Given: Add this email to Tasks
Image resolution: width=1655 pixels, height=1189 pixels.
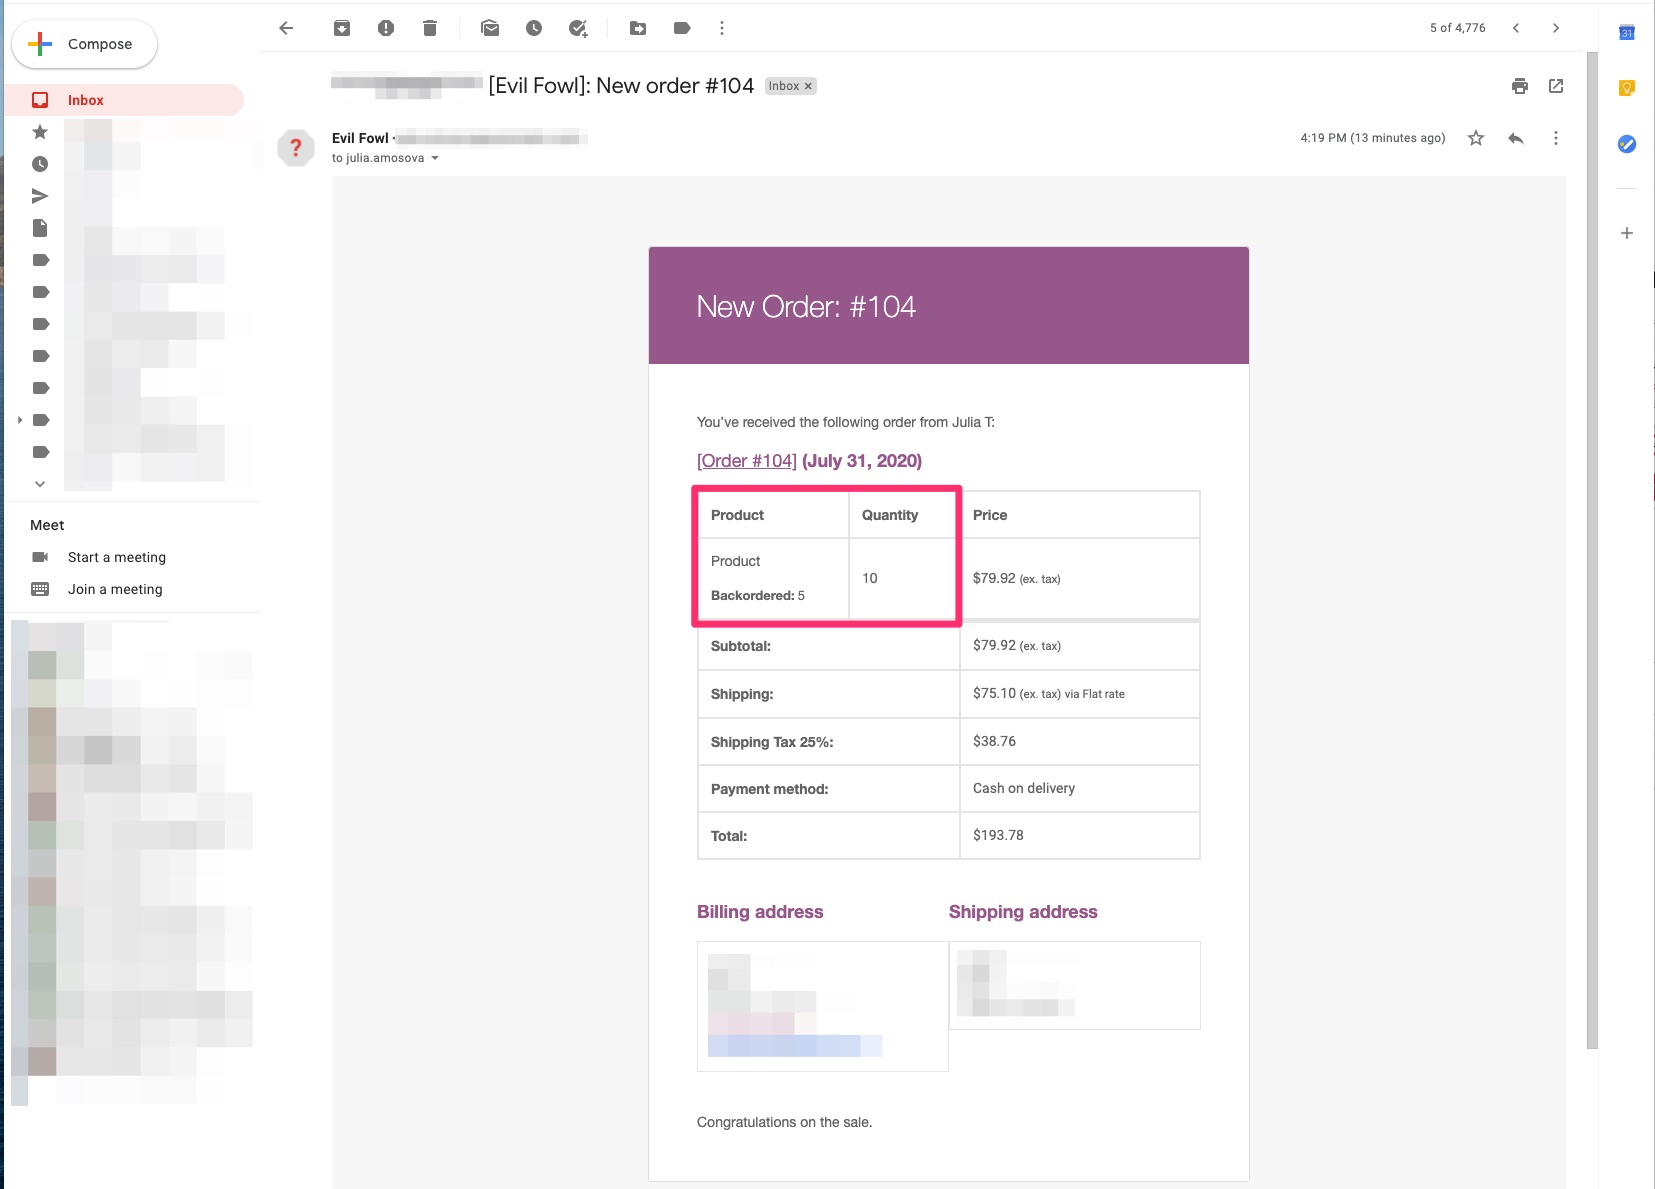Looking at the screenshot, I should tap(578, 28).
